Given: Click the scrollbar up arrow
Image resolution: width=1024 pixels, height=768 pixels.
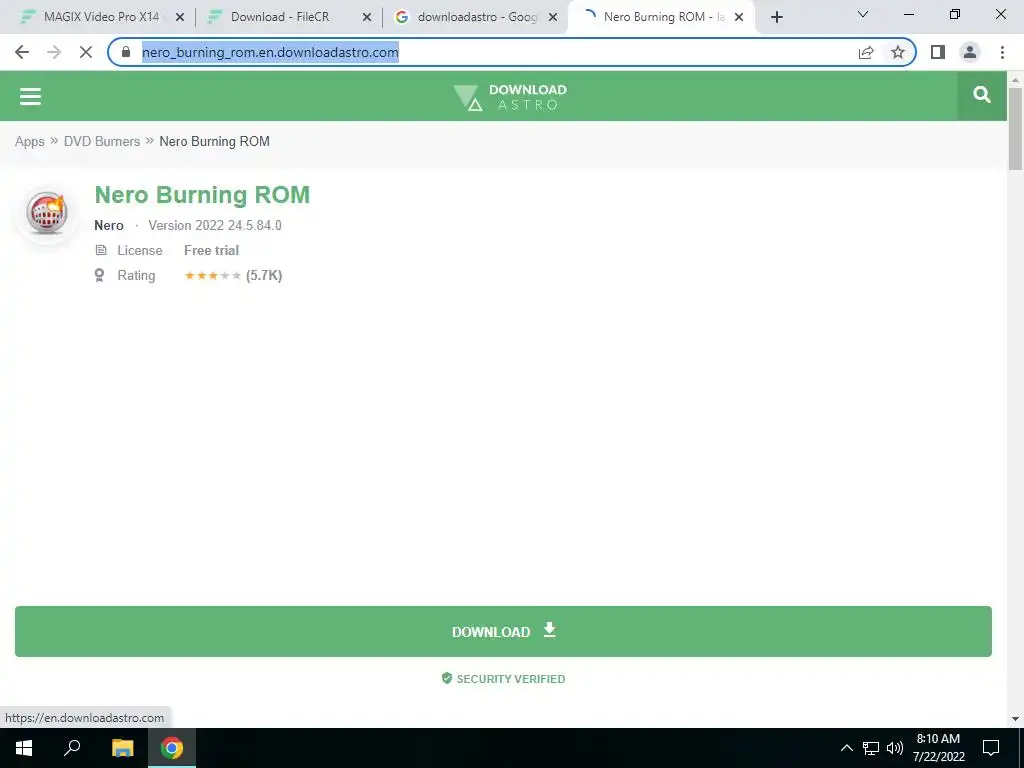Looking at the screenshot, I should [x=1015, y=80].
